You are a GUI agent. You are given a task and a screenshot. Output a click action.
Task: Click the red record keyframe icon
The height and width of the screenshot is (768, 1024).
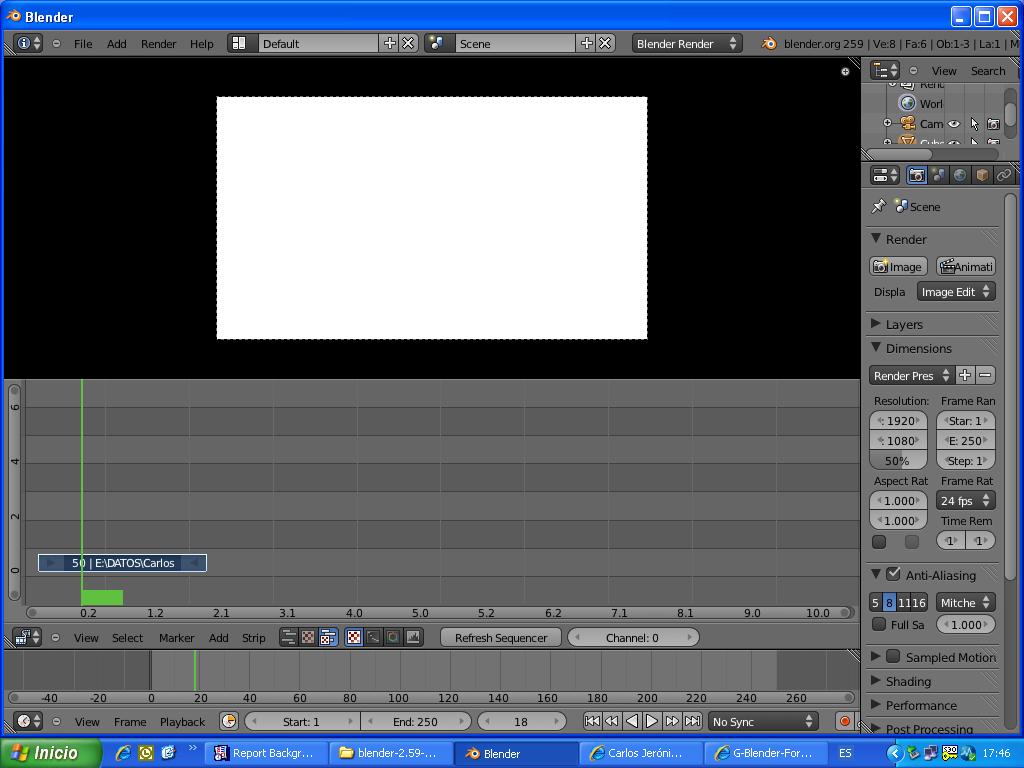844,721
